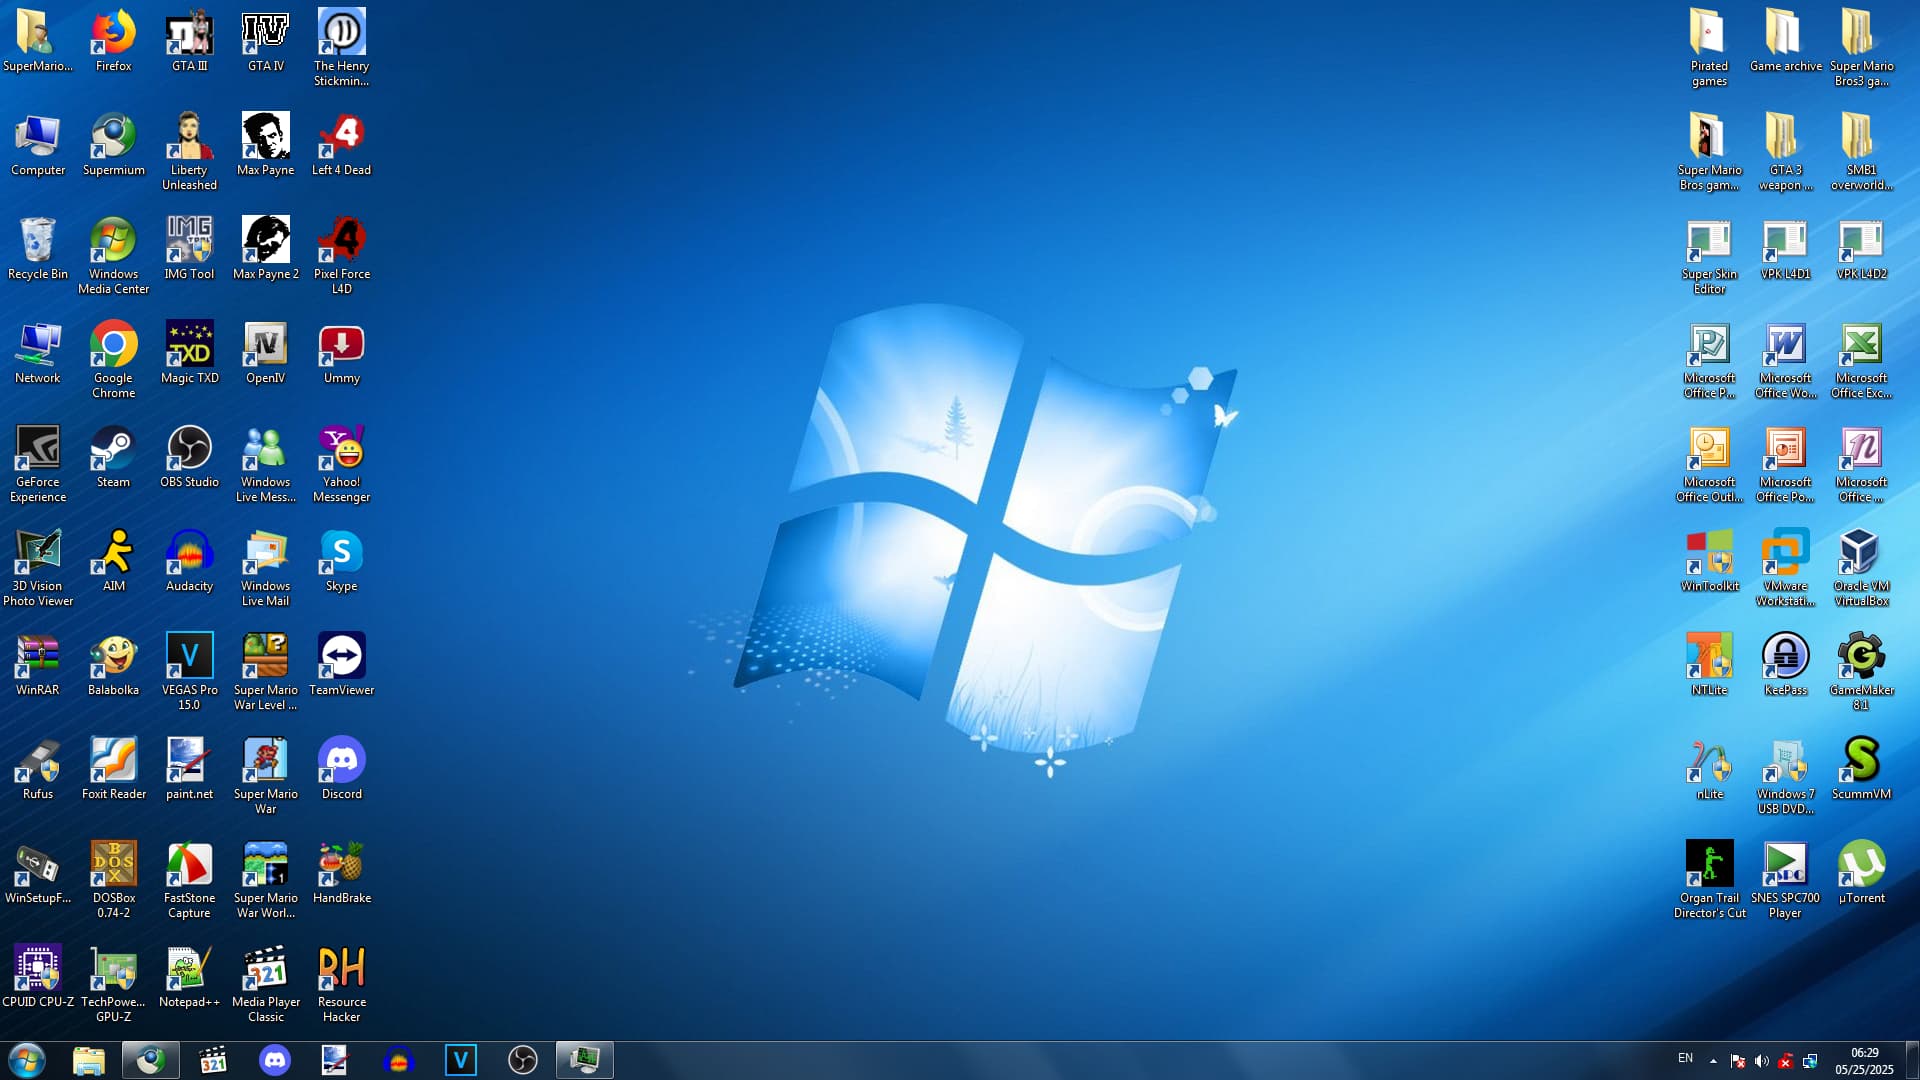Switch to Discord in the taskbar
This screenshot has height=1080, width=1920.
275,1060
